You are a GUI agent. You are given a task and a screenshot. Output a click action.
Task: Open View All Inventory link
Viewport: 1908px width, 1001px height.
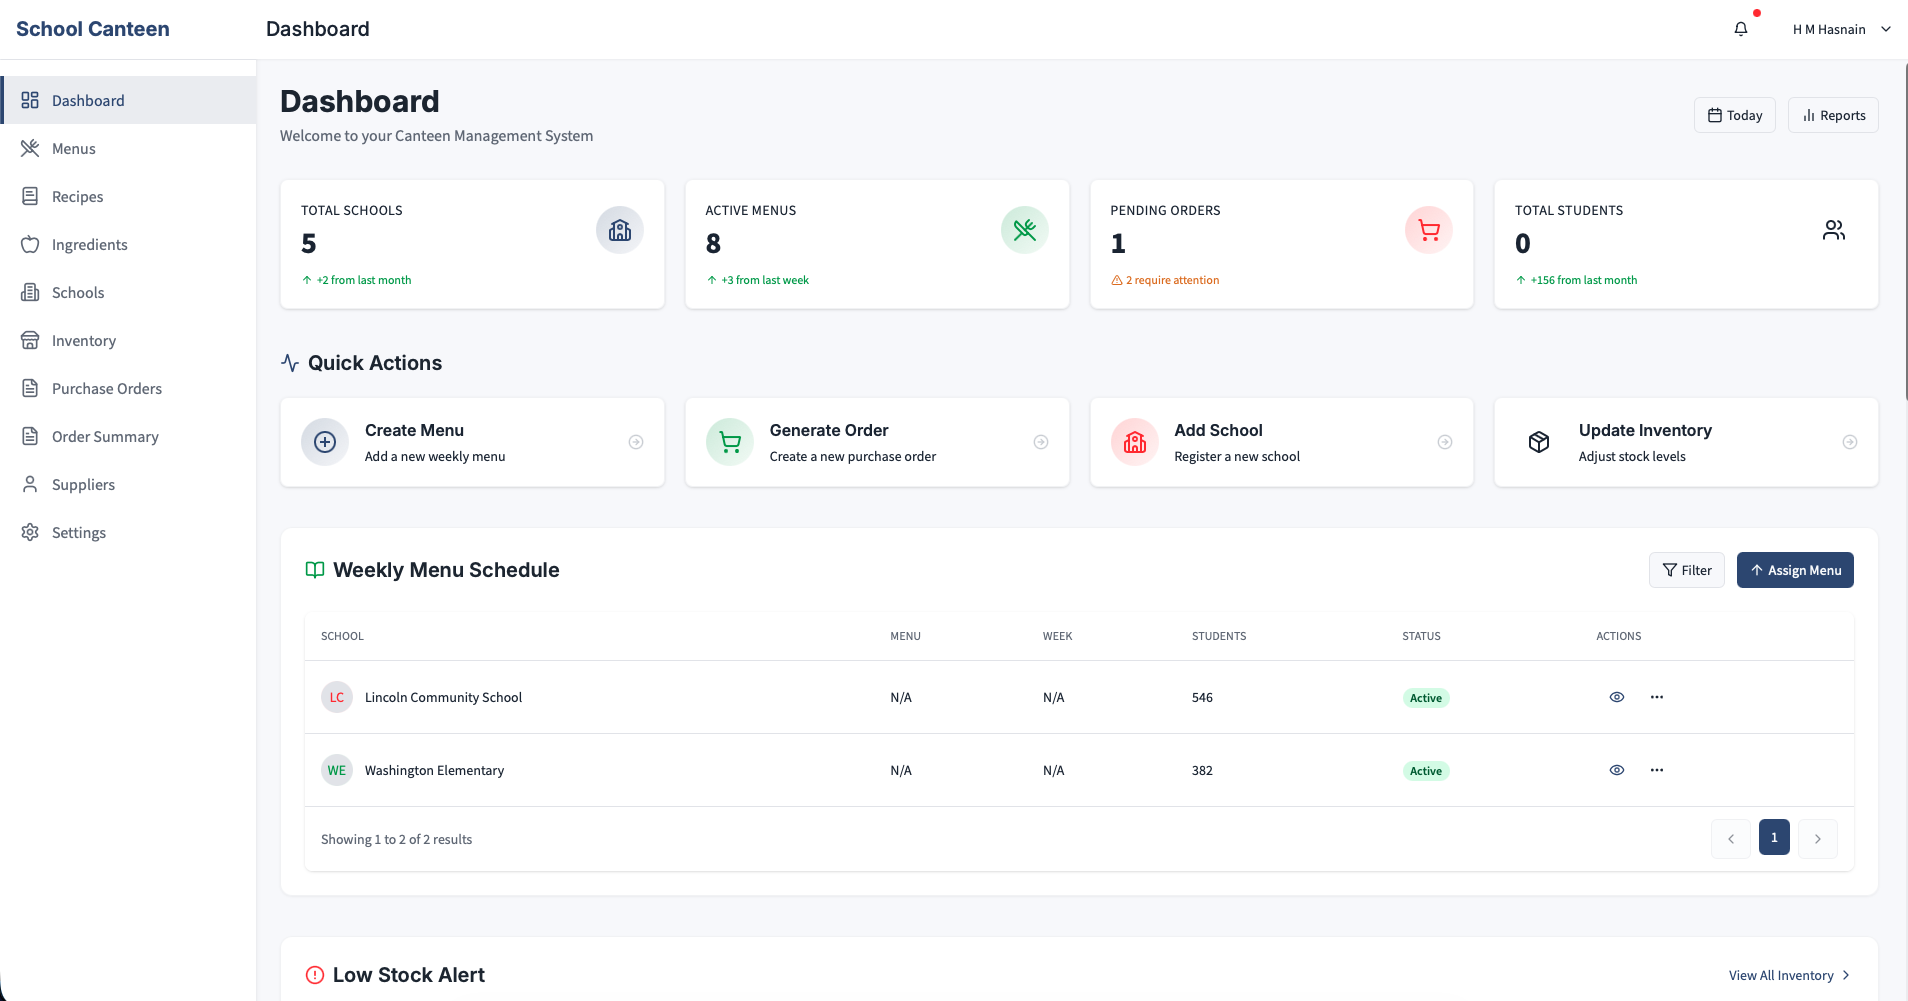(1790, 975)
